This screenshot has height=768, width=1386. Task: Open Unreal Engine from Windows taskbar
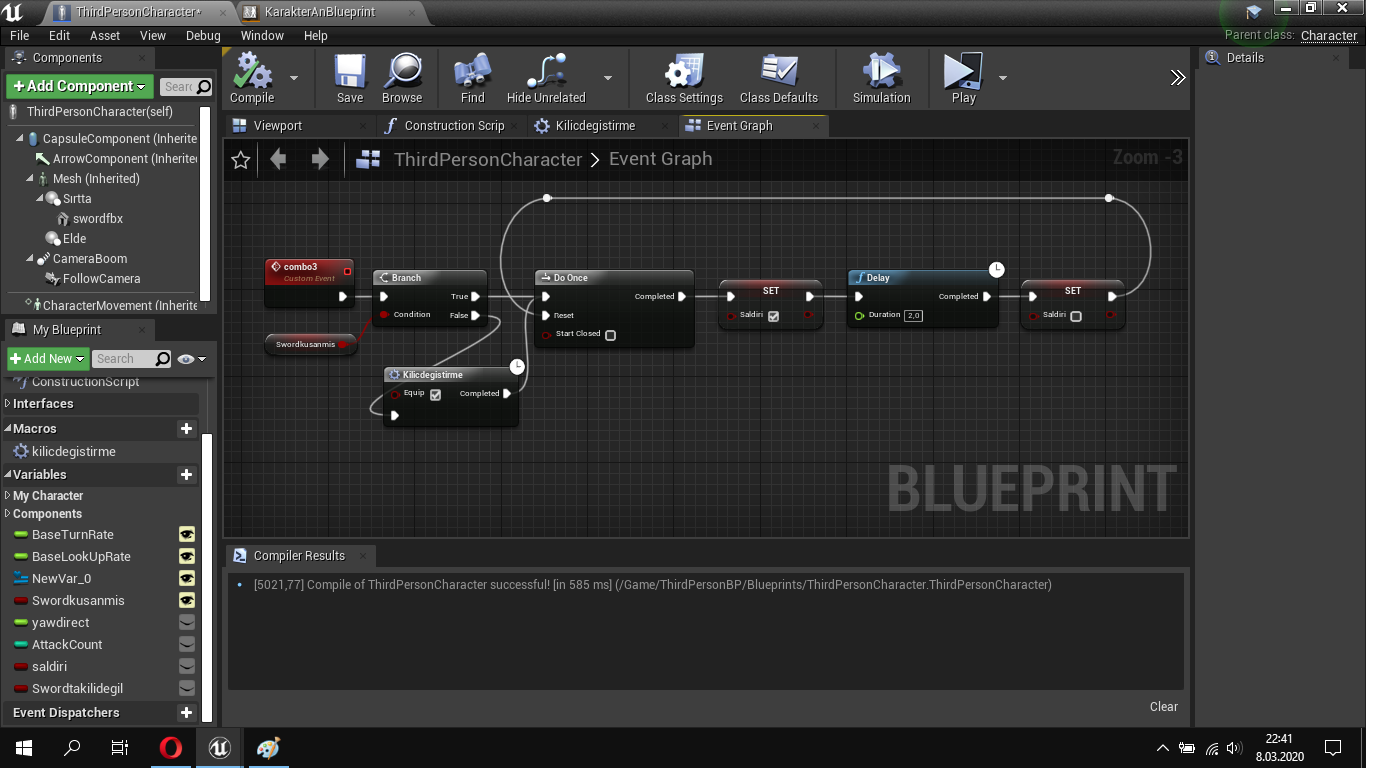click(220, 748)
